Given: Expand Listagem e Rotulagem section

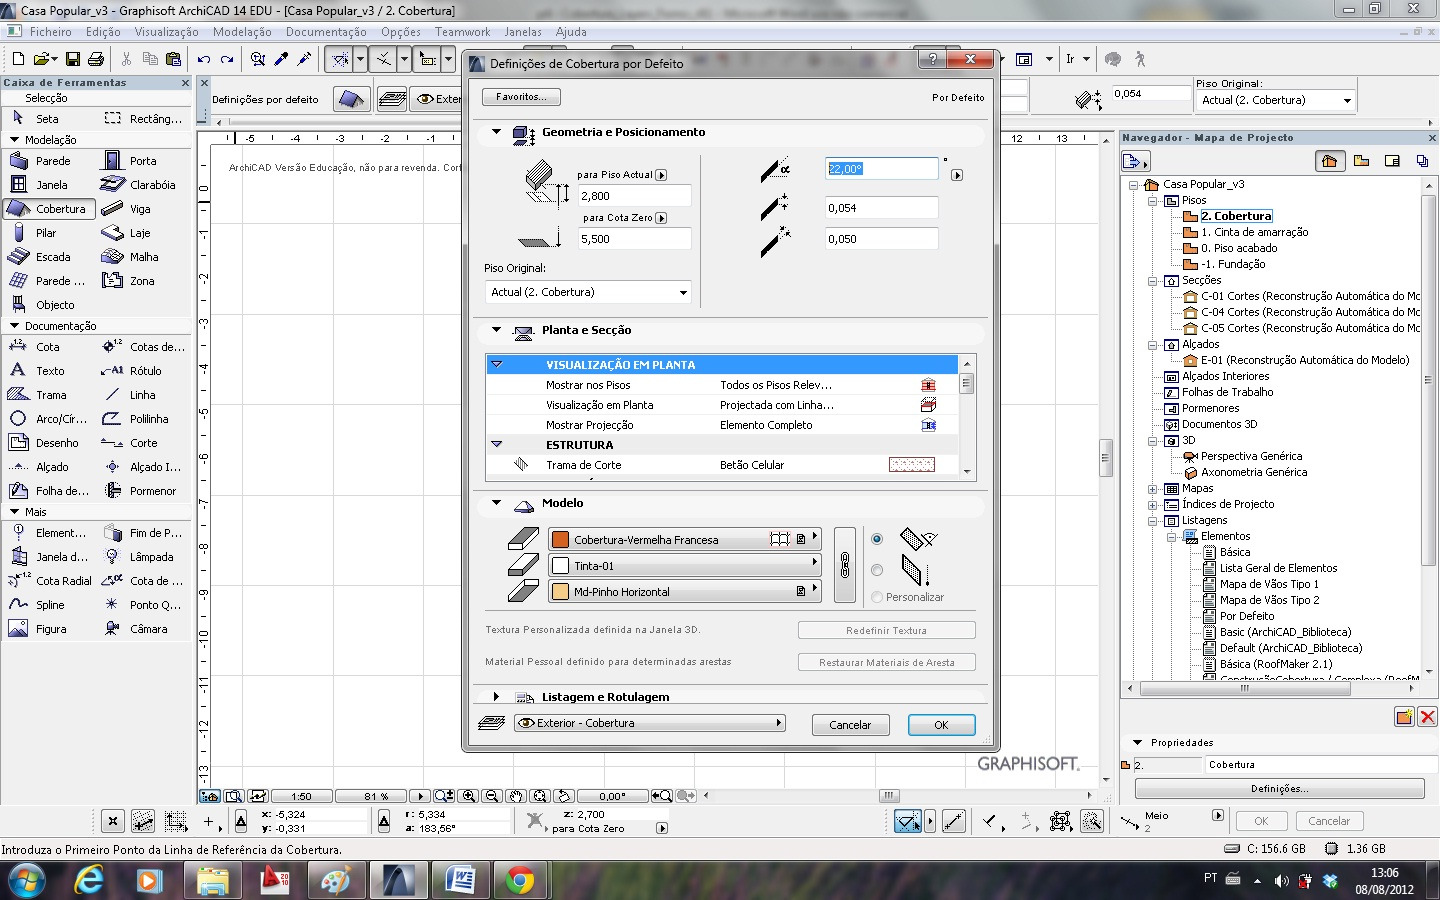Looking at the screenshot, I should tap(496, 697).
